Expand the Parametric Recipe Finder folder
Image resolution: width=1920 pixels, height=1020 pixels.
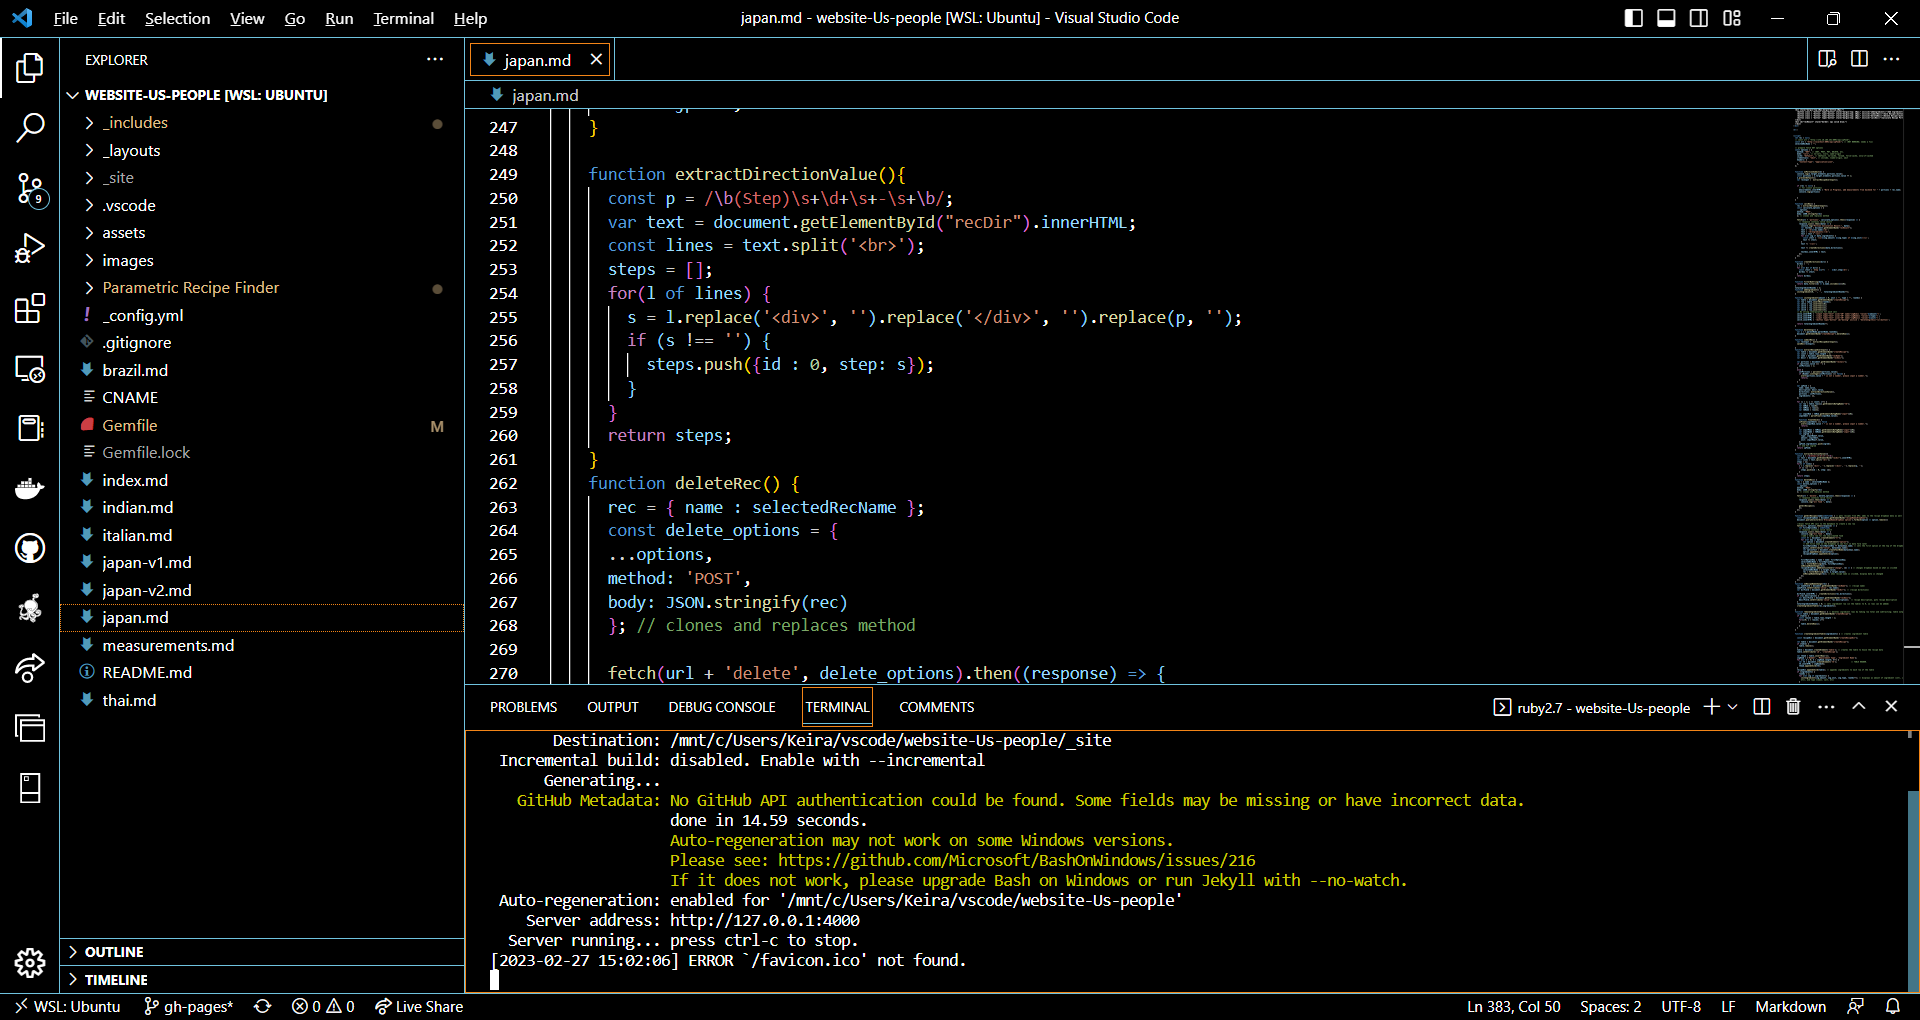pos(262,288)
